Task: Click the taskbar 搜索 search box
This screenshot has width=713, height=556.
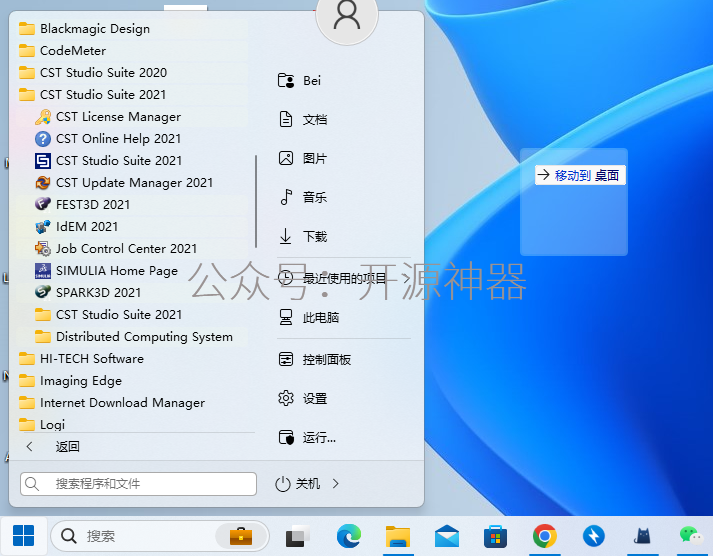Action: (160, 536)
